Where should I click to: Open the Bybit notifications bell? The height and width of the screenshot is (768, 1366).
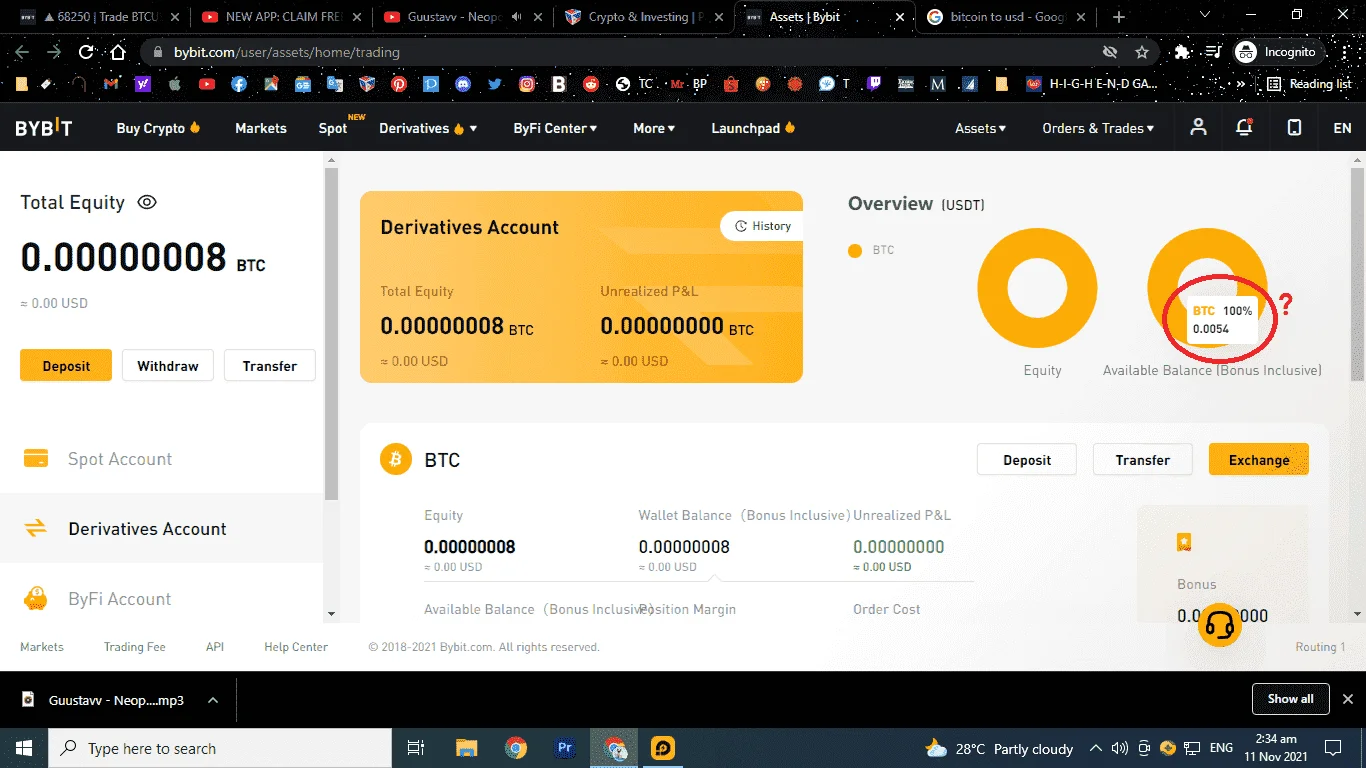point(1245,128)
